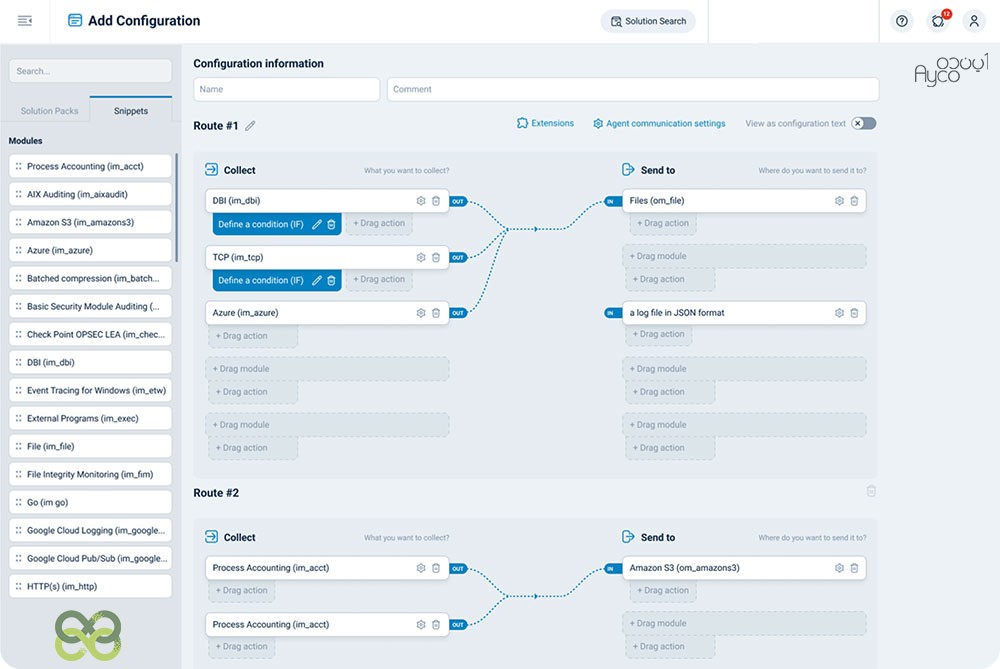Open the help question mark icon
Image resolution: width=1000 pixels, height=669 pixels.
pyautogui.click(x=902, y=21)
